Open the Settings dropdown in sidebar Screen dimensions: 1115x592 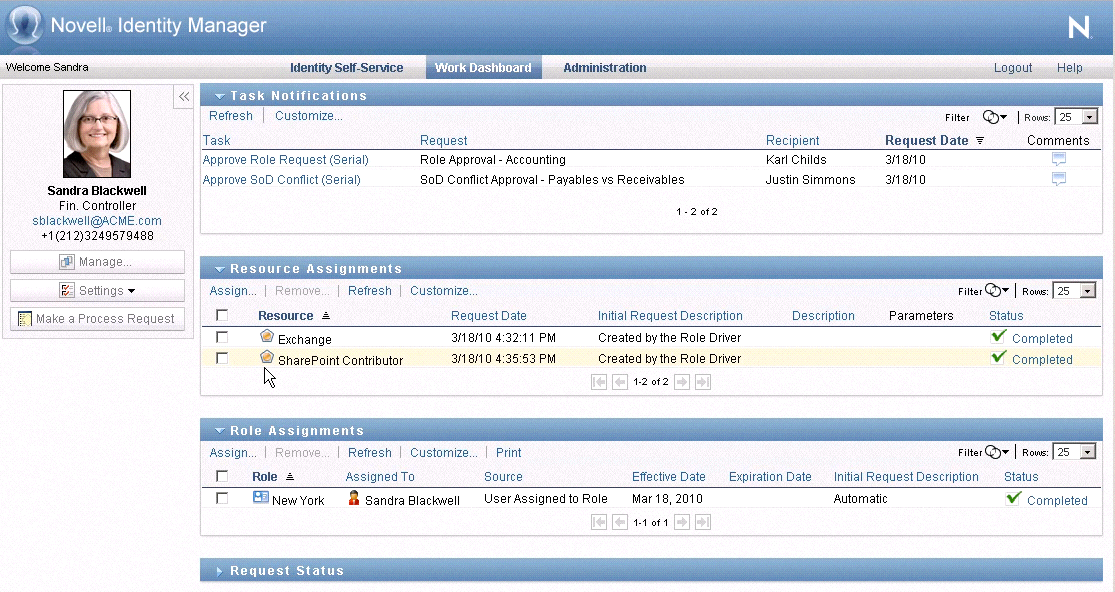97,291
